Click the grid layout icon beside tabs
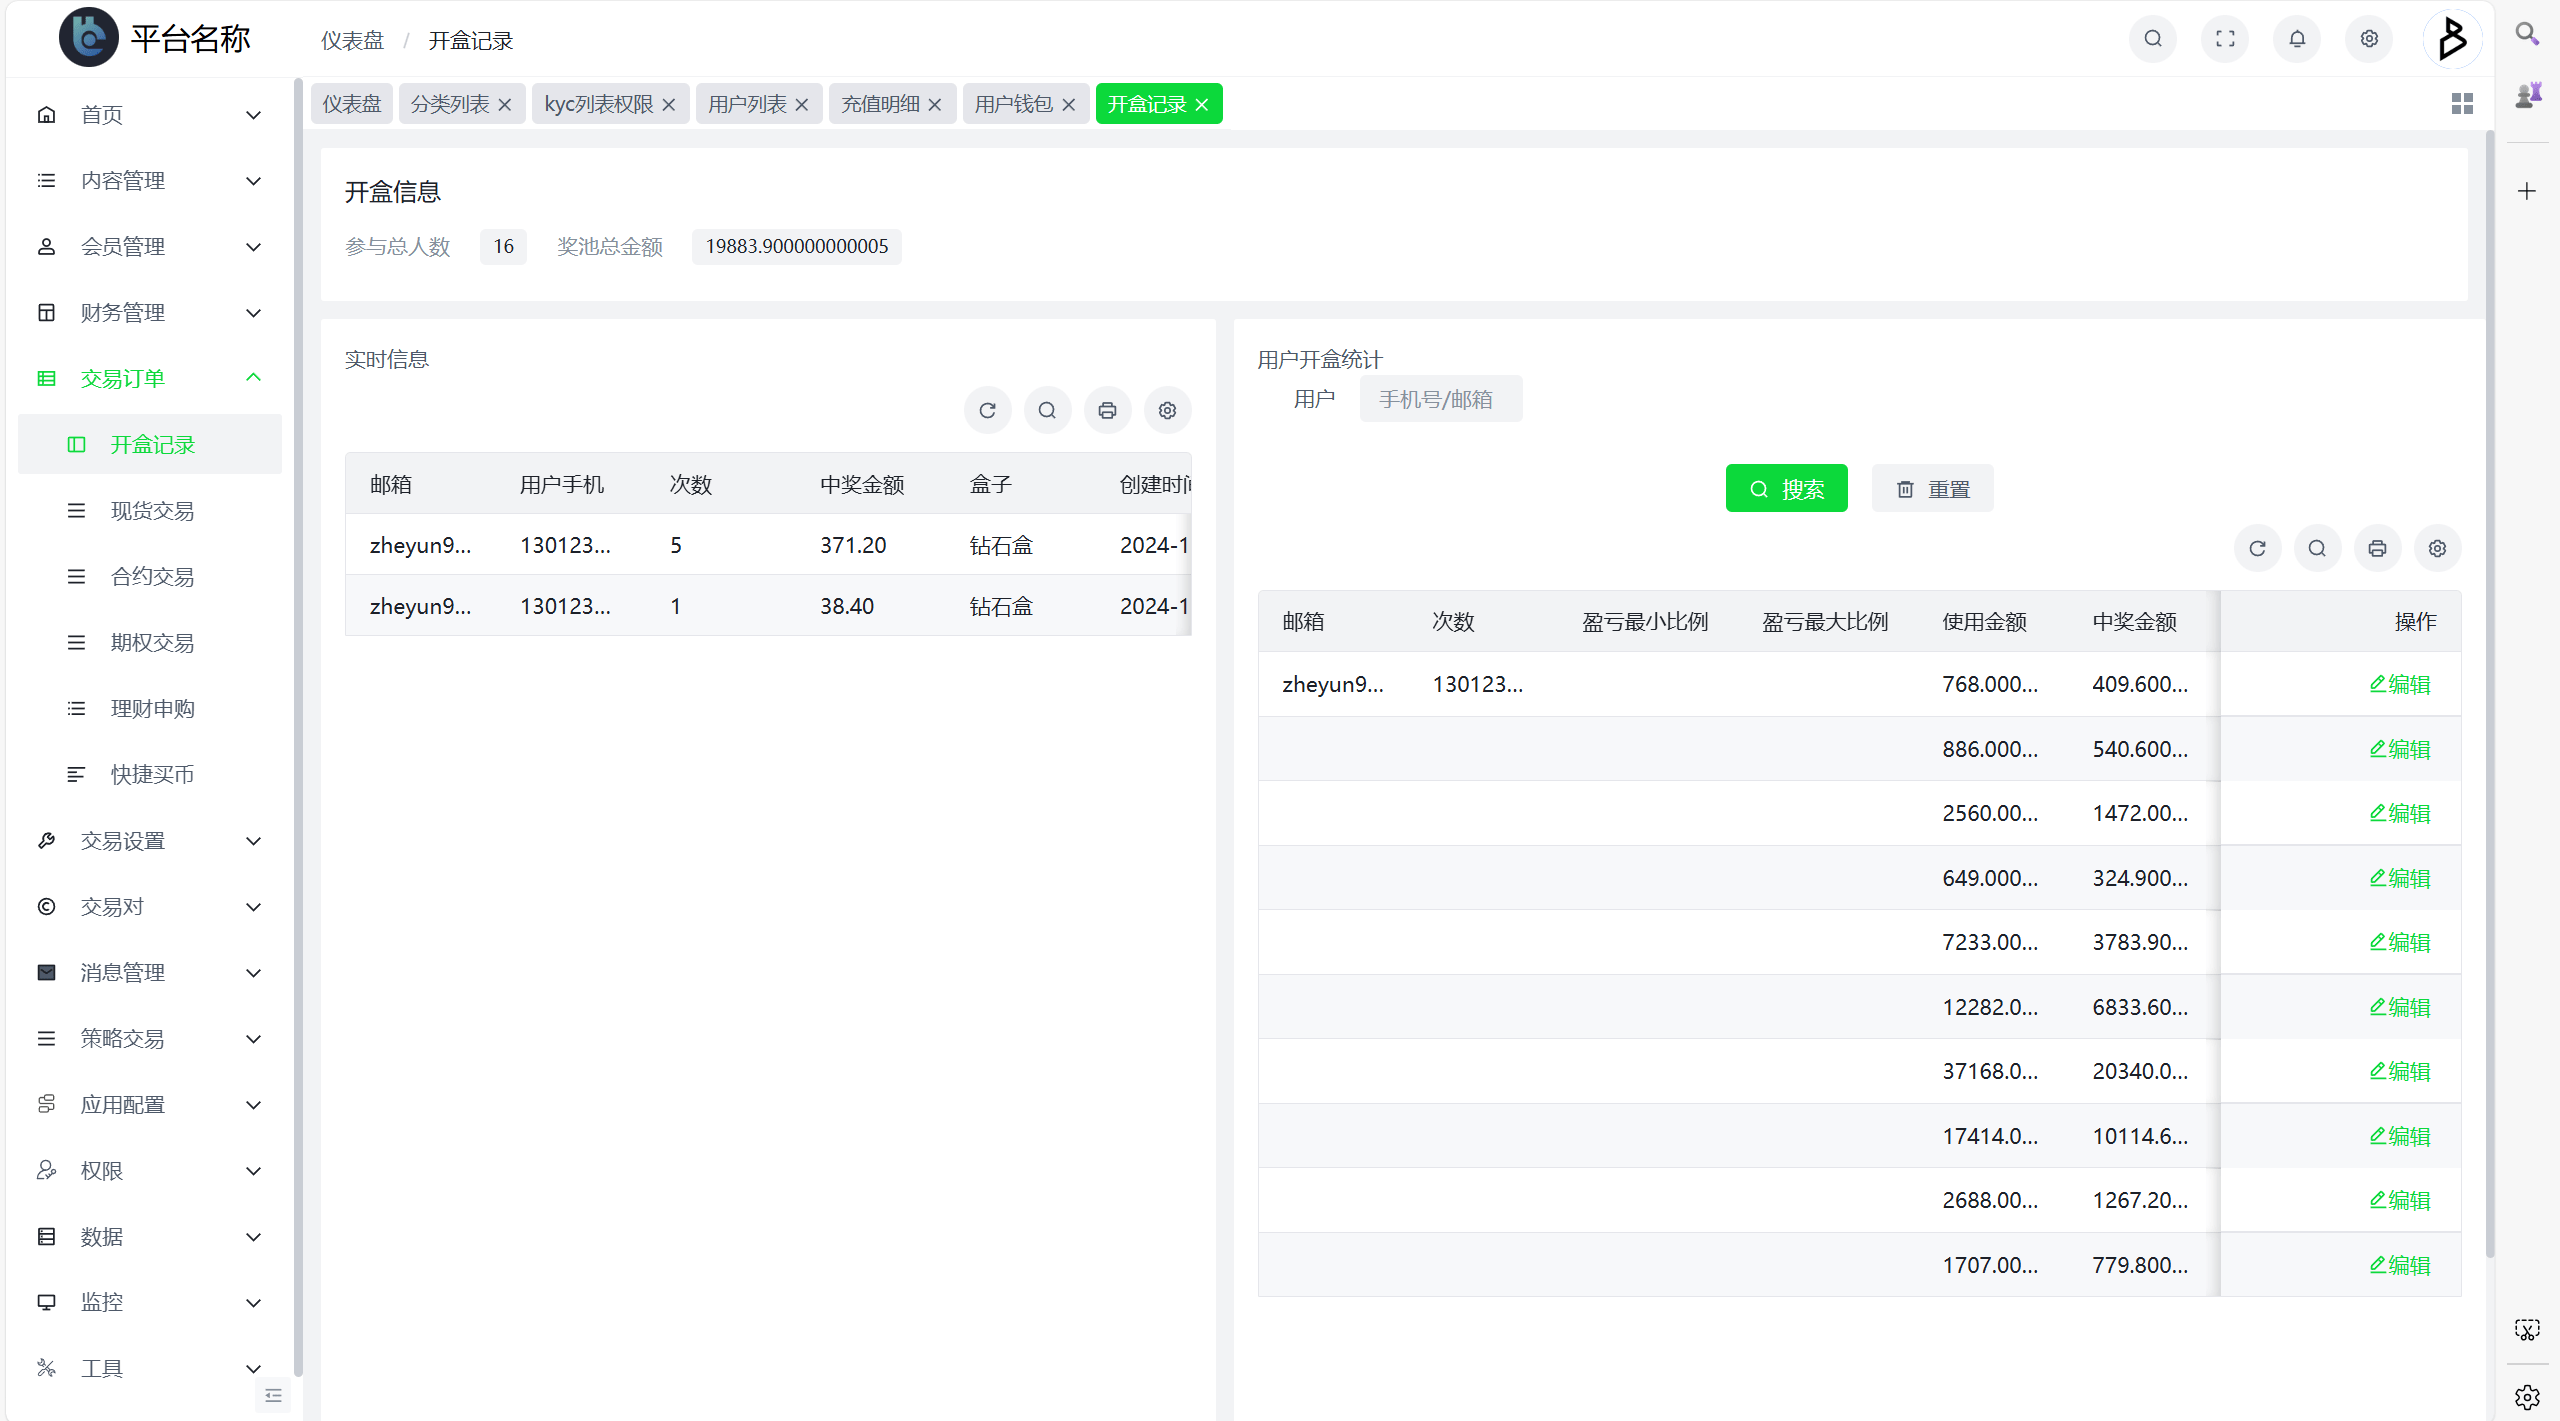The height and width of the screenshot is (1421, 2560). pos(2462,104)
